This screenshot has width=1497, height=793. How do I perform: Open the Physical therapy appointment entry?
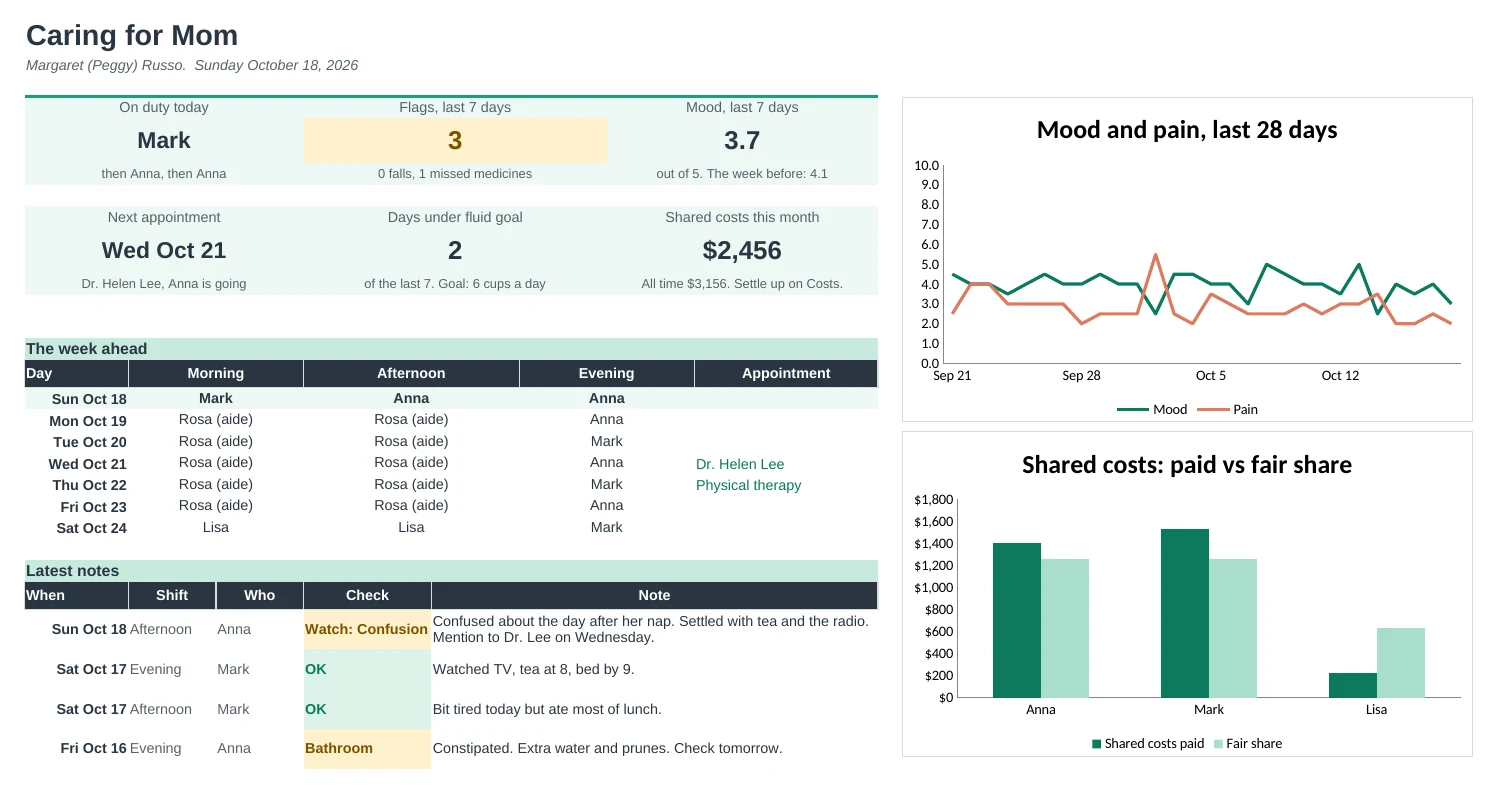[x=748, y=486]
